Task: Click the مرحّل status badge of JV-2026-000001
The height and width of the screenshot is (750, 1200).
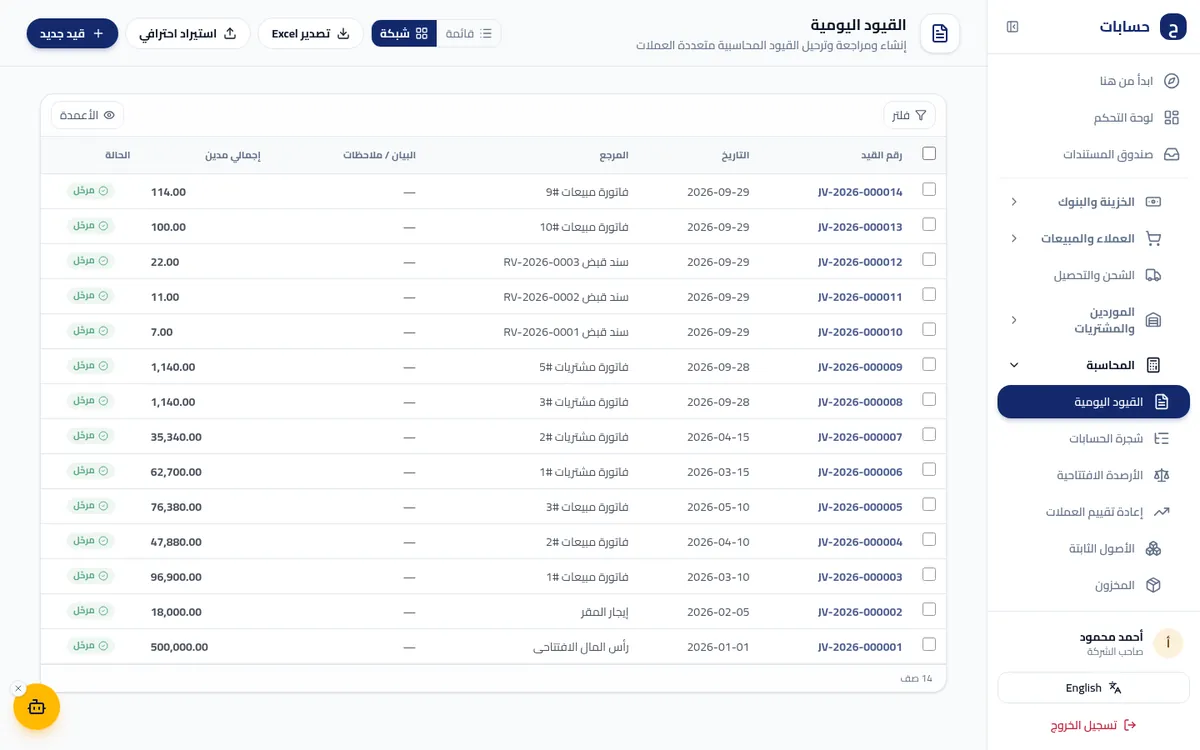Action: point(91,645)
